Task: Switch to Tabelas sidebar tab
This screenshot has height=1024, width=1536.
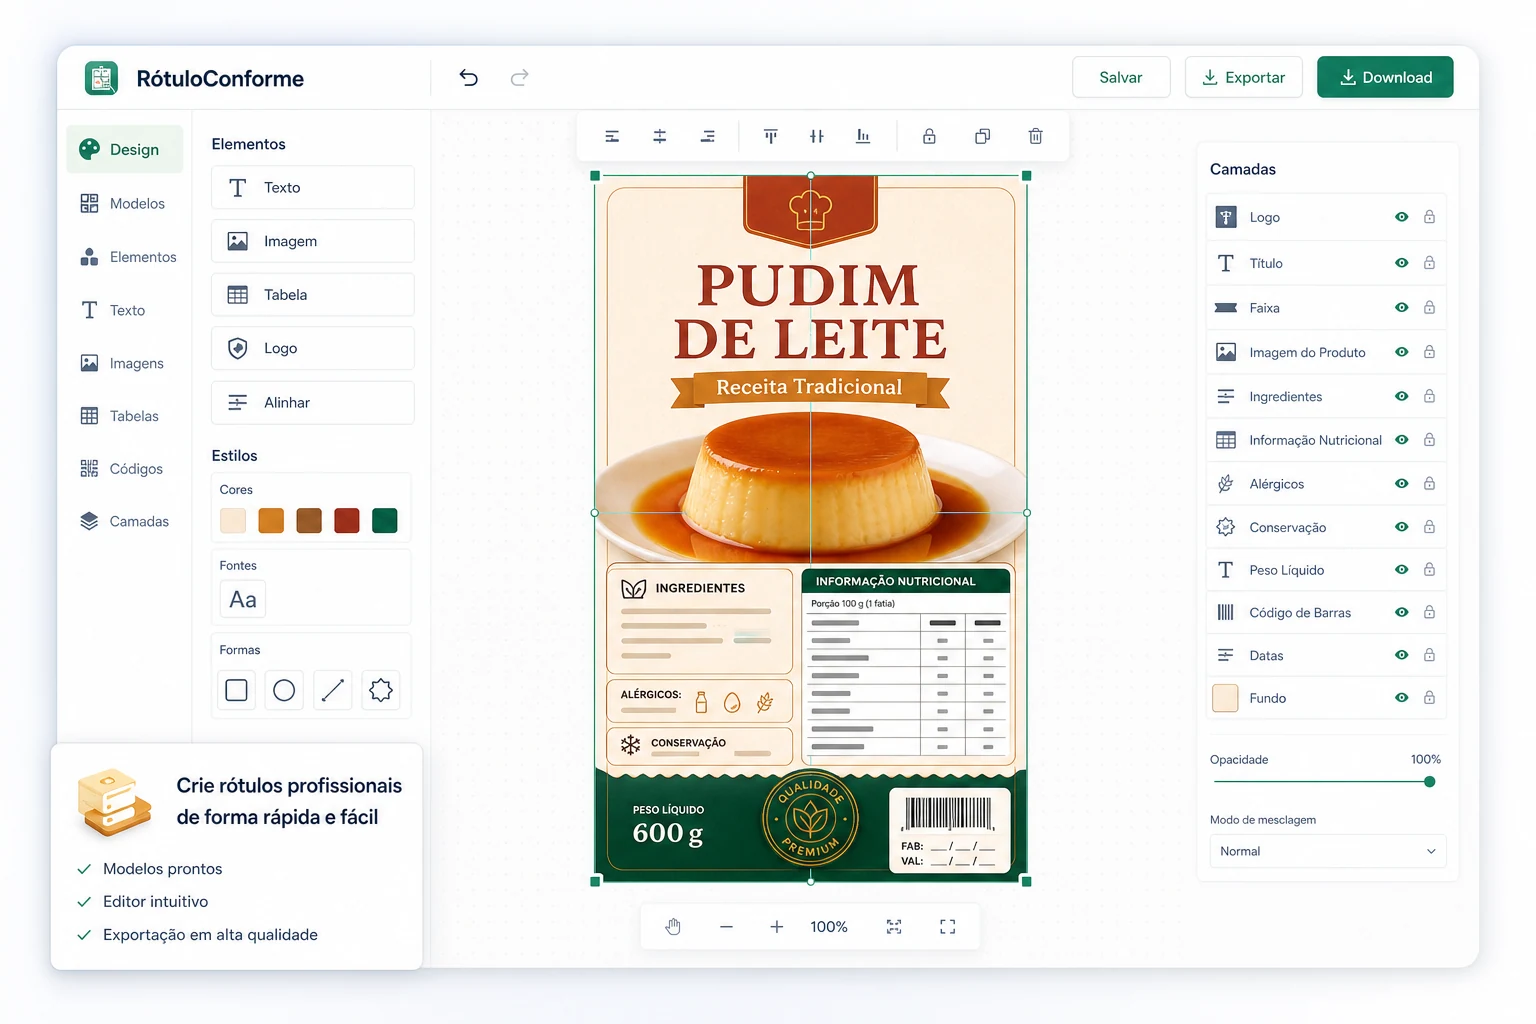Action: pos(125,416)
